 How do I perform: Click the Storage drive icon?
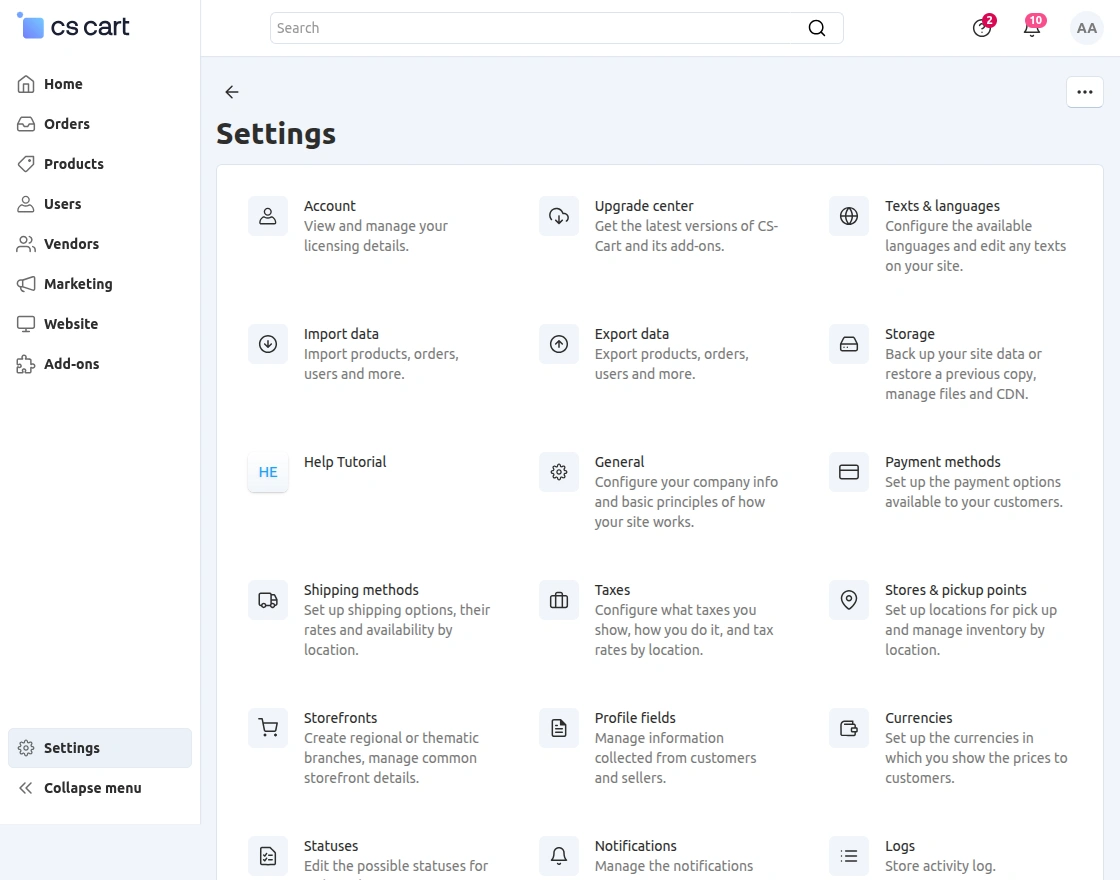(849, 344)
